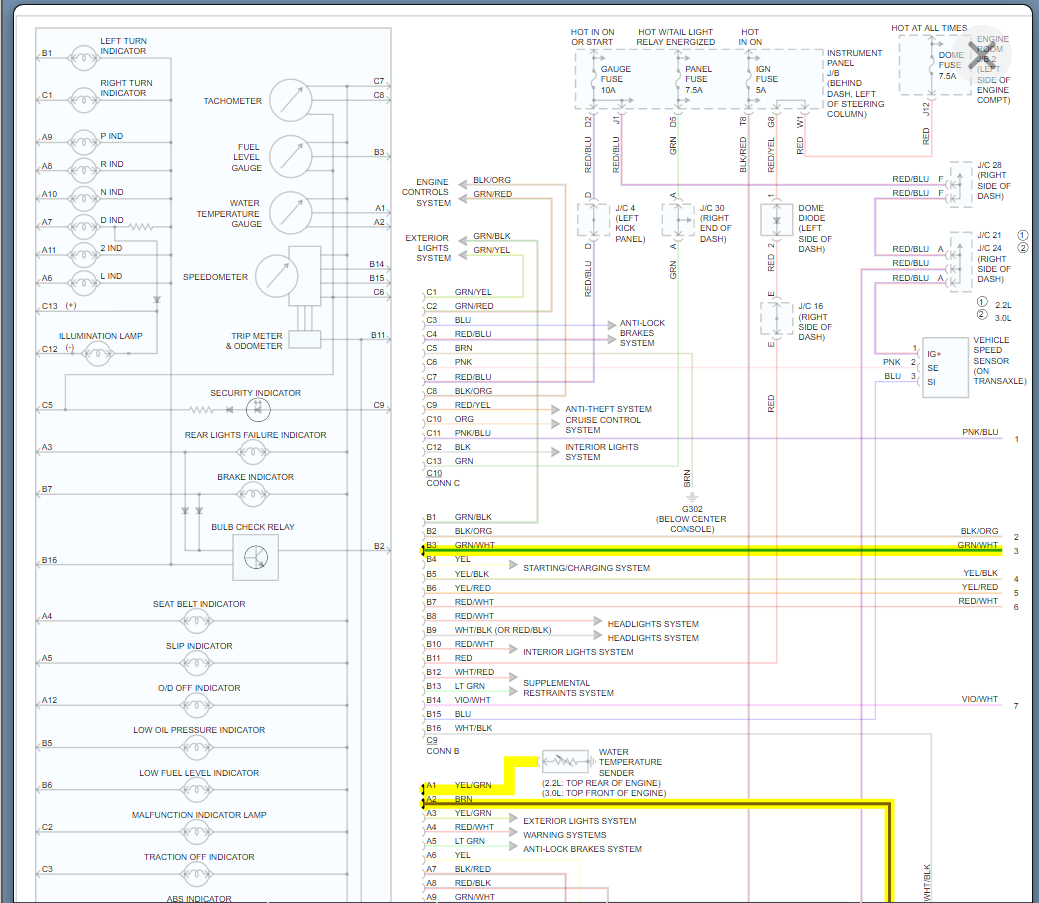
Task: Click the Fuel Level Gauge symbol
Action: coord(290,156)
